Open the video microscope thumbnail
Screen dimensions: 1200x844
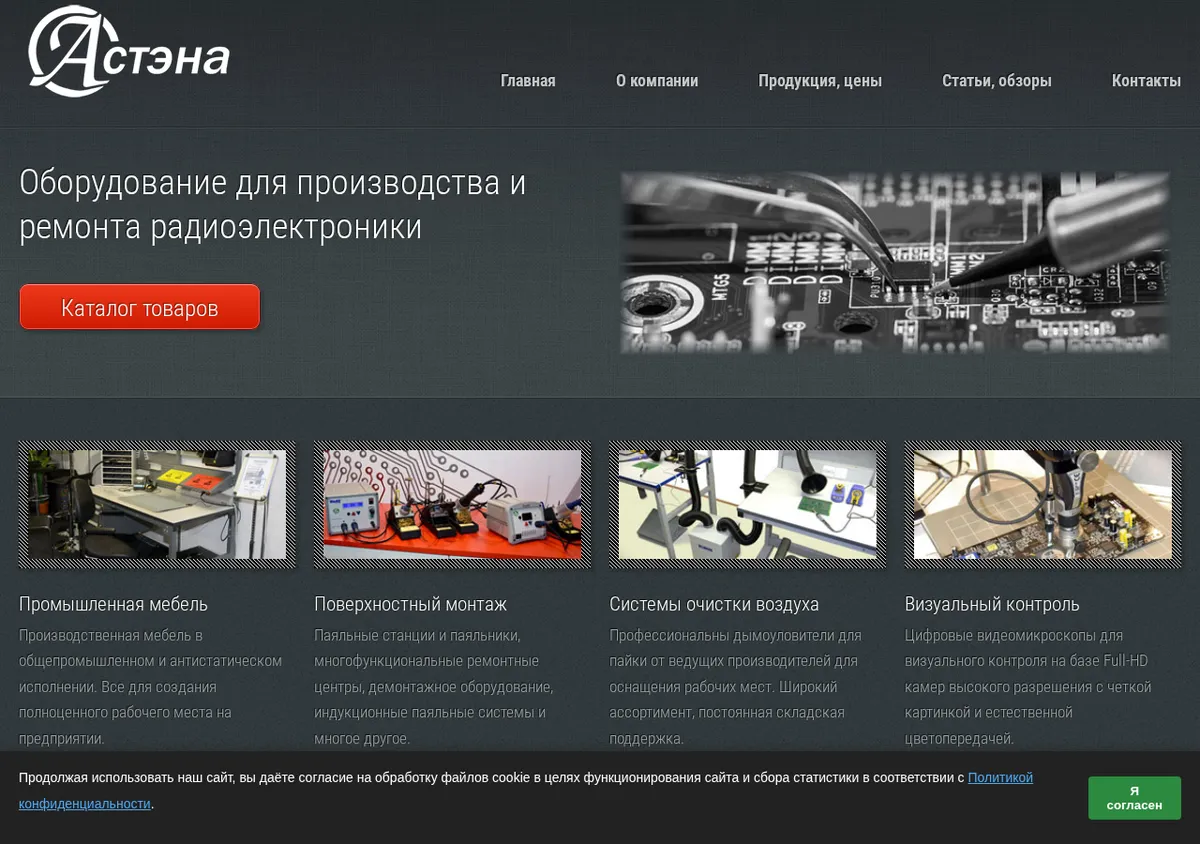1043,504
